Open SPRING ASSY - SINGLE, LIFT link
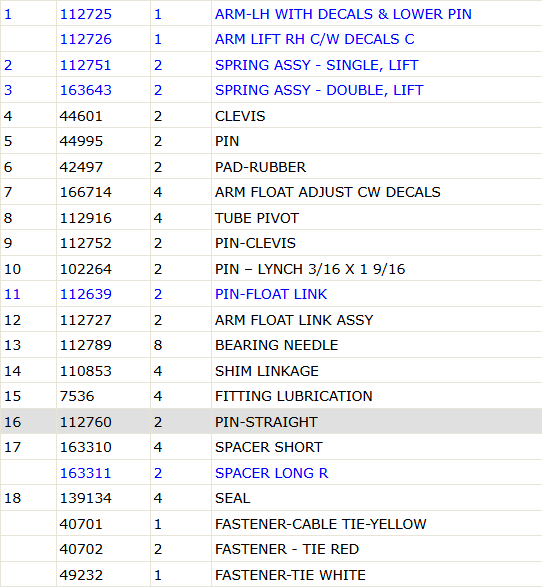 click(316, 65)
